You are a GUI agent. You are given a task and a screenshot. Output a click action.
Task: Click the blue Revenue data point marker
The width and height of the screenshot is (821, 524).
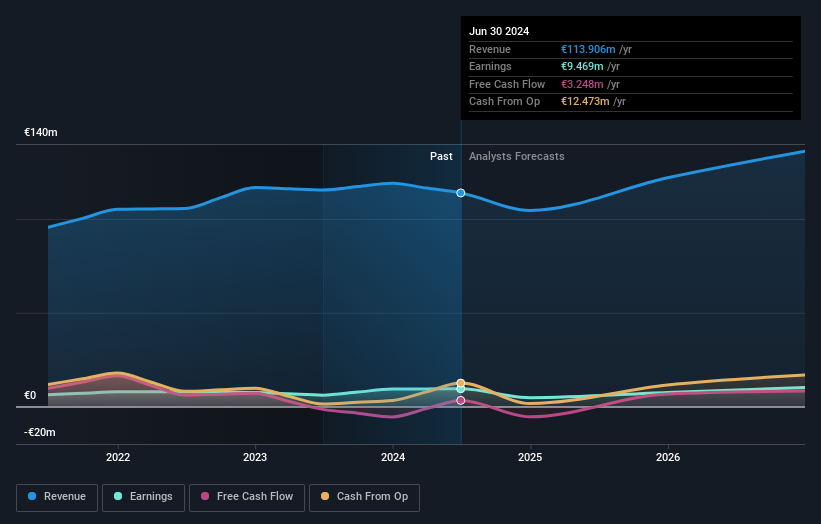point(461,193)
